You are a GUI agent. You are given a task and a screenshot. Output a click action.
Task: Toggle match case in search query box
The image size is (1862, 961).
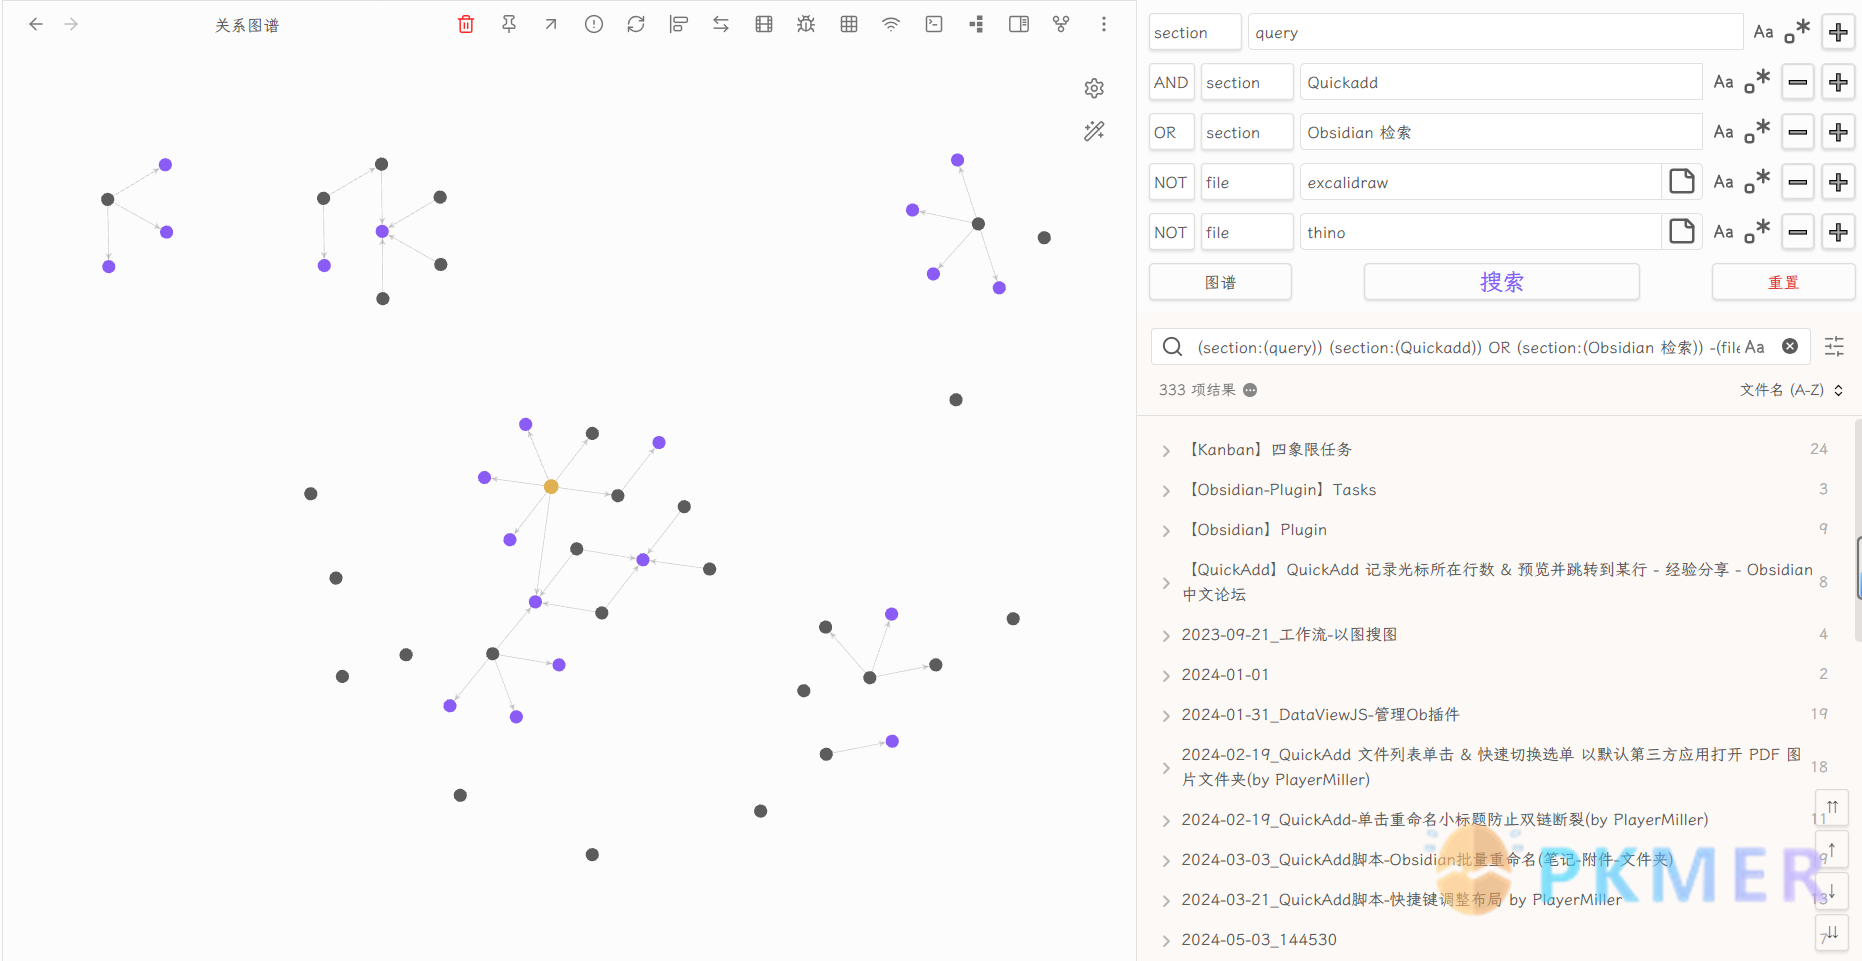tap(1755, 347)
